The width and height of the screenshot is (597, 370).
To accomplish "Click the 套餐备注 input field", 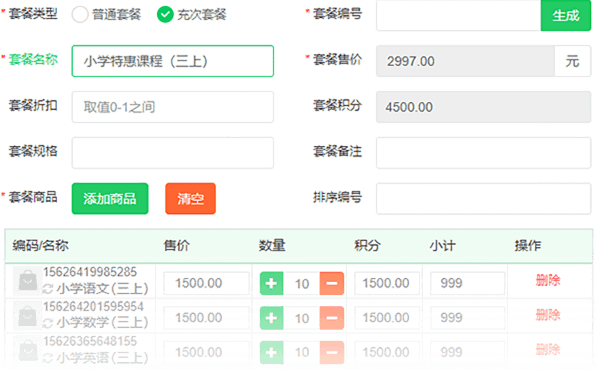I will [x=484, y=153].
